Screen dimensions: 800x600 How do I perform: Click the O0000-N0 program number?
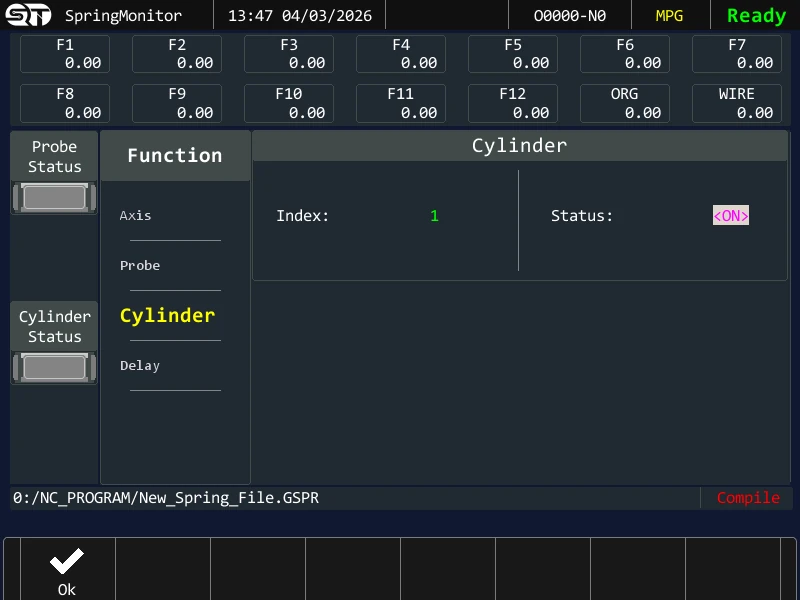pyautogui.click(x=569, y=16)
